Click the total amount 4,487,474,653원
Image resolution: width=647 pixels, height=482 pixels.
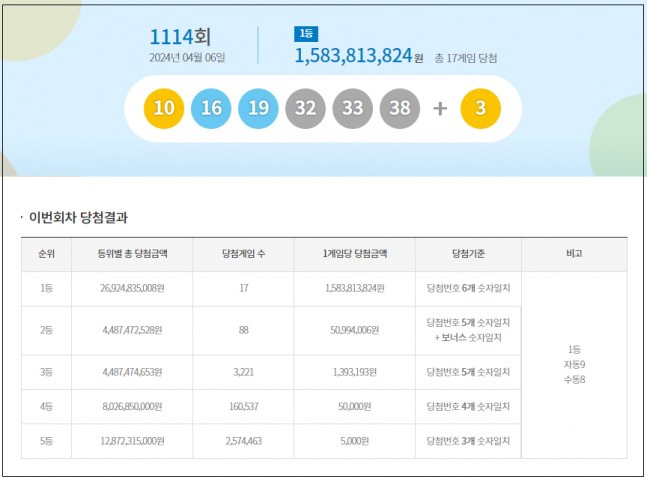(x=132, y=372)
